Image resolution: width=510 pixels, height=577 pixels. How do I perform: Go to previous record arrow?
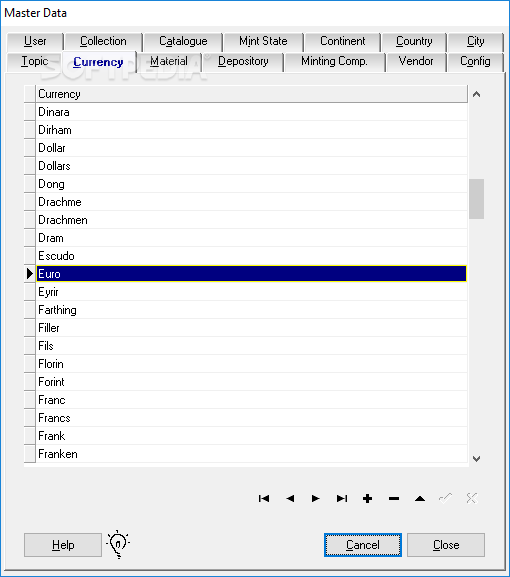[290, 499]
